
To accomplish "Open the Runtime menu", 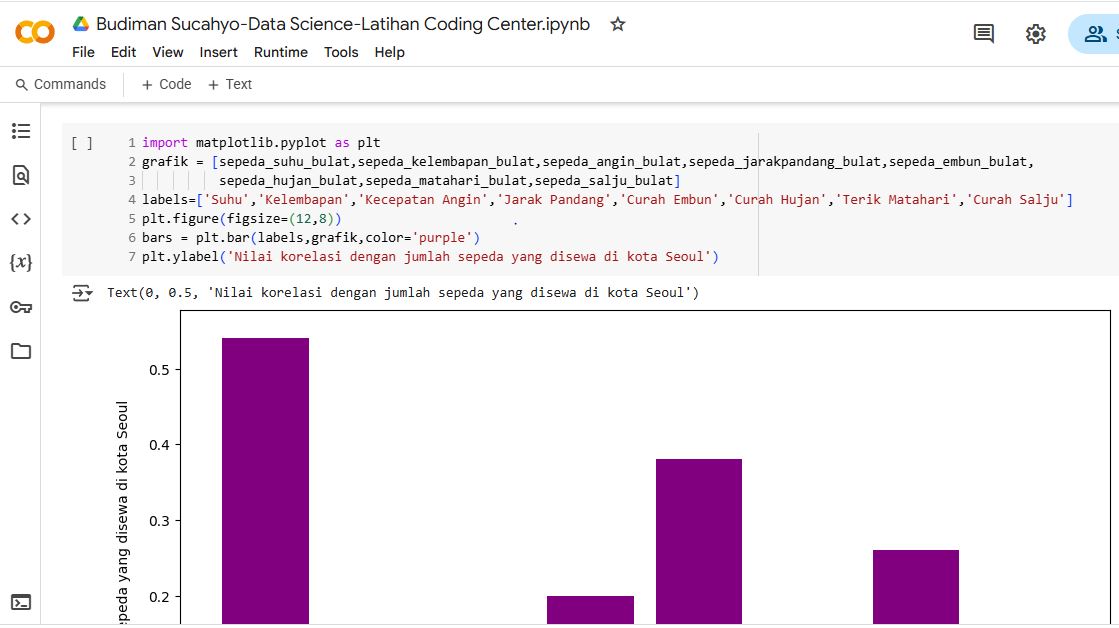I will (x=280, y=52).
